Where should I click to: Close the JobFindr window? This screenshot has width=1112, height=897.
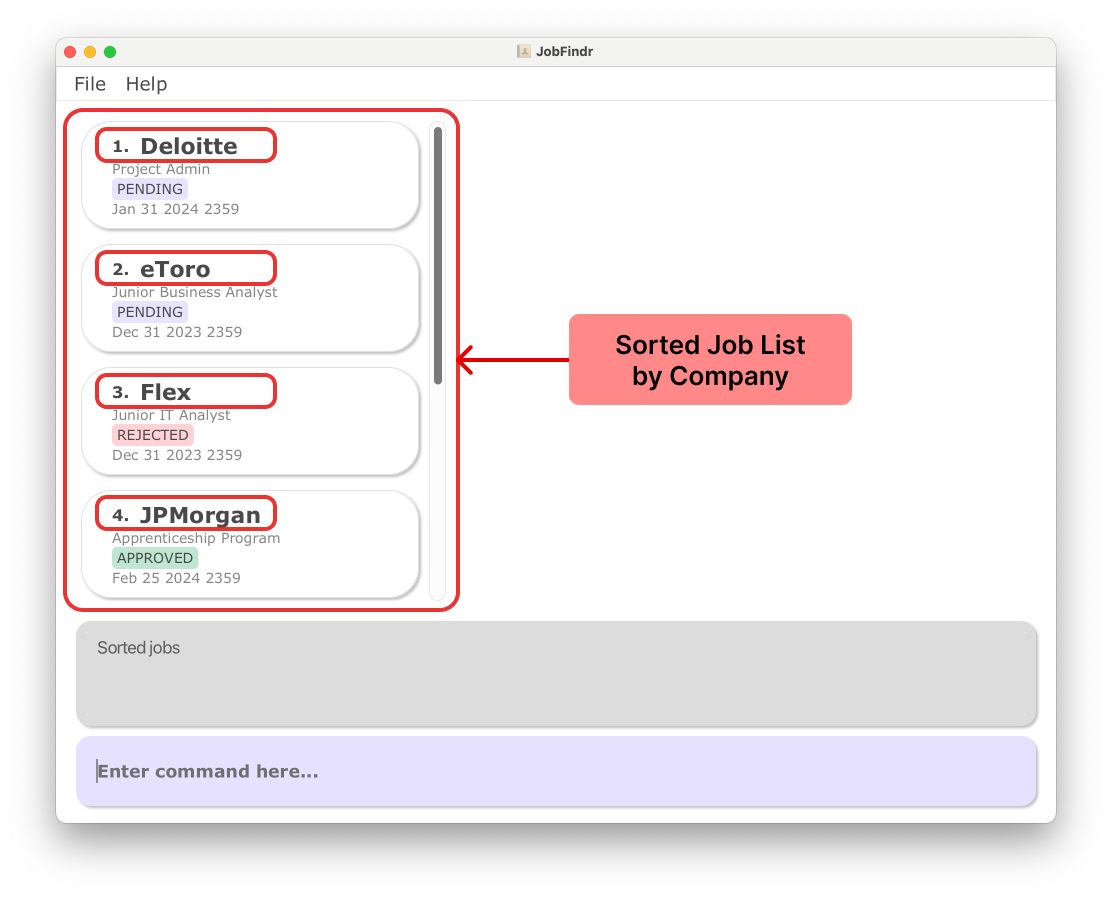tap(70, 52)
